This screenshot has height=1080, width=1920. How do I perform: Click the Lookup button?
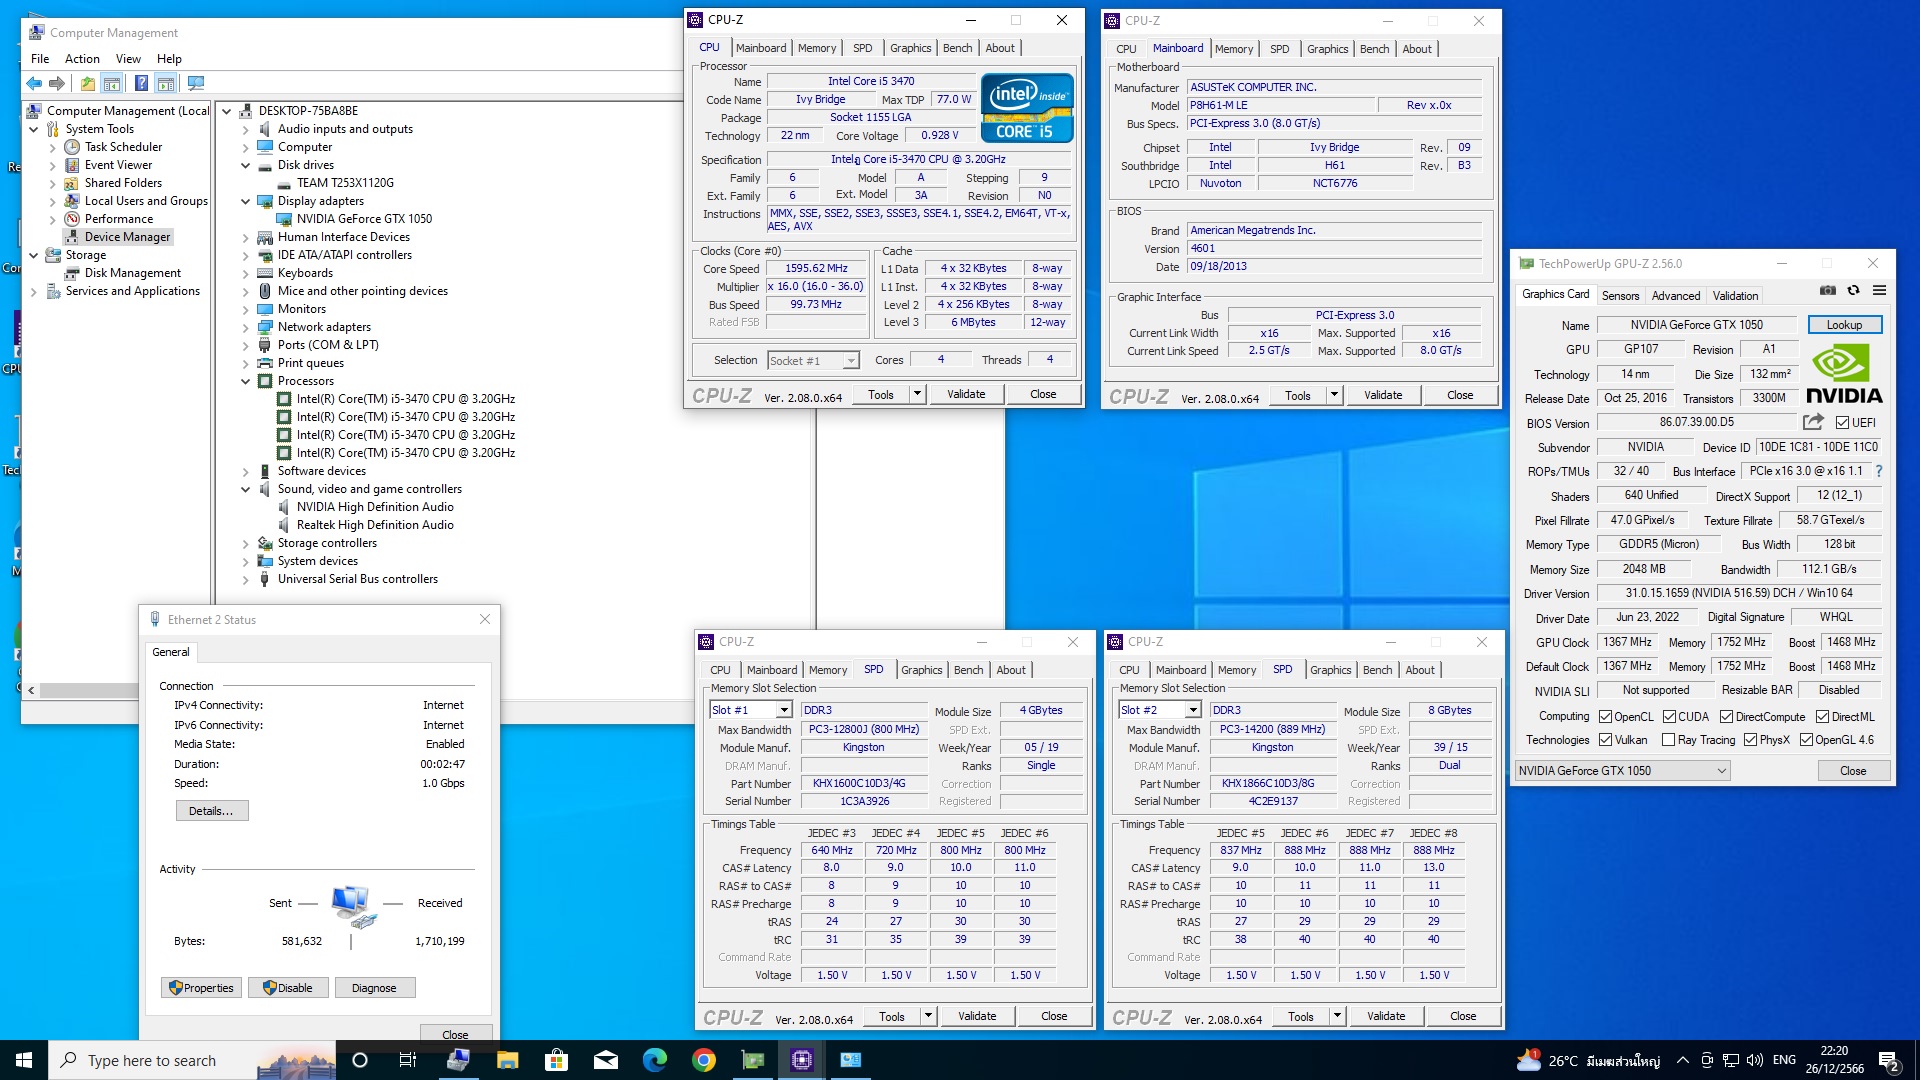pos(1844,325)
